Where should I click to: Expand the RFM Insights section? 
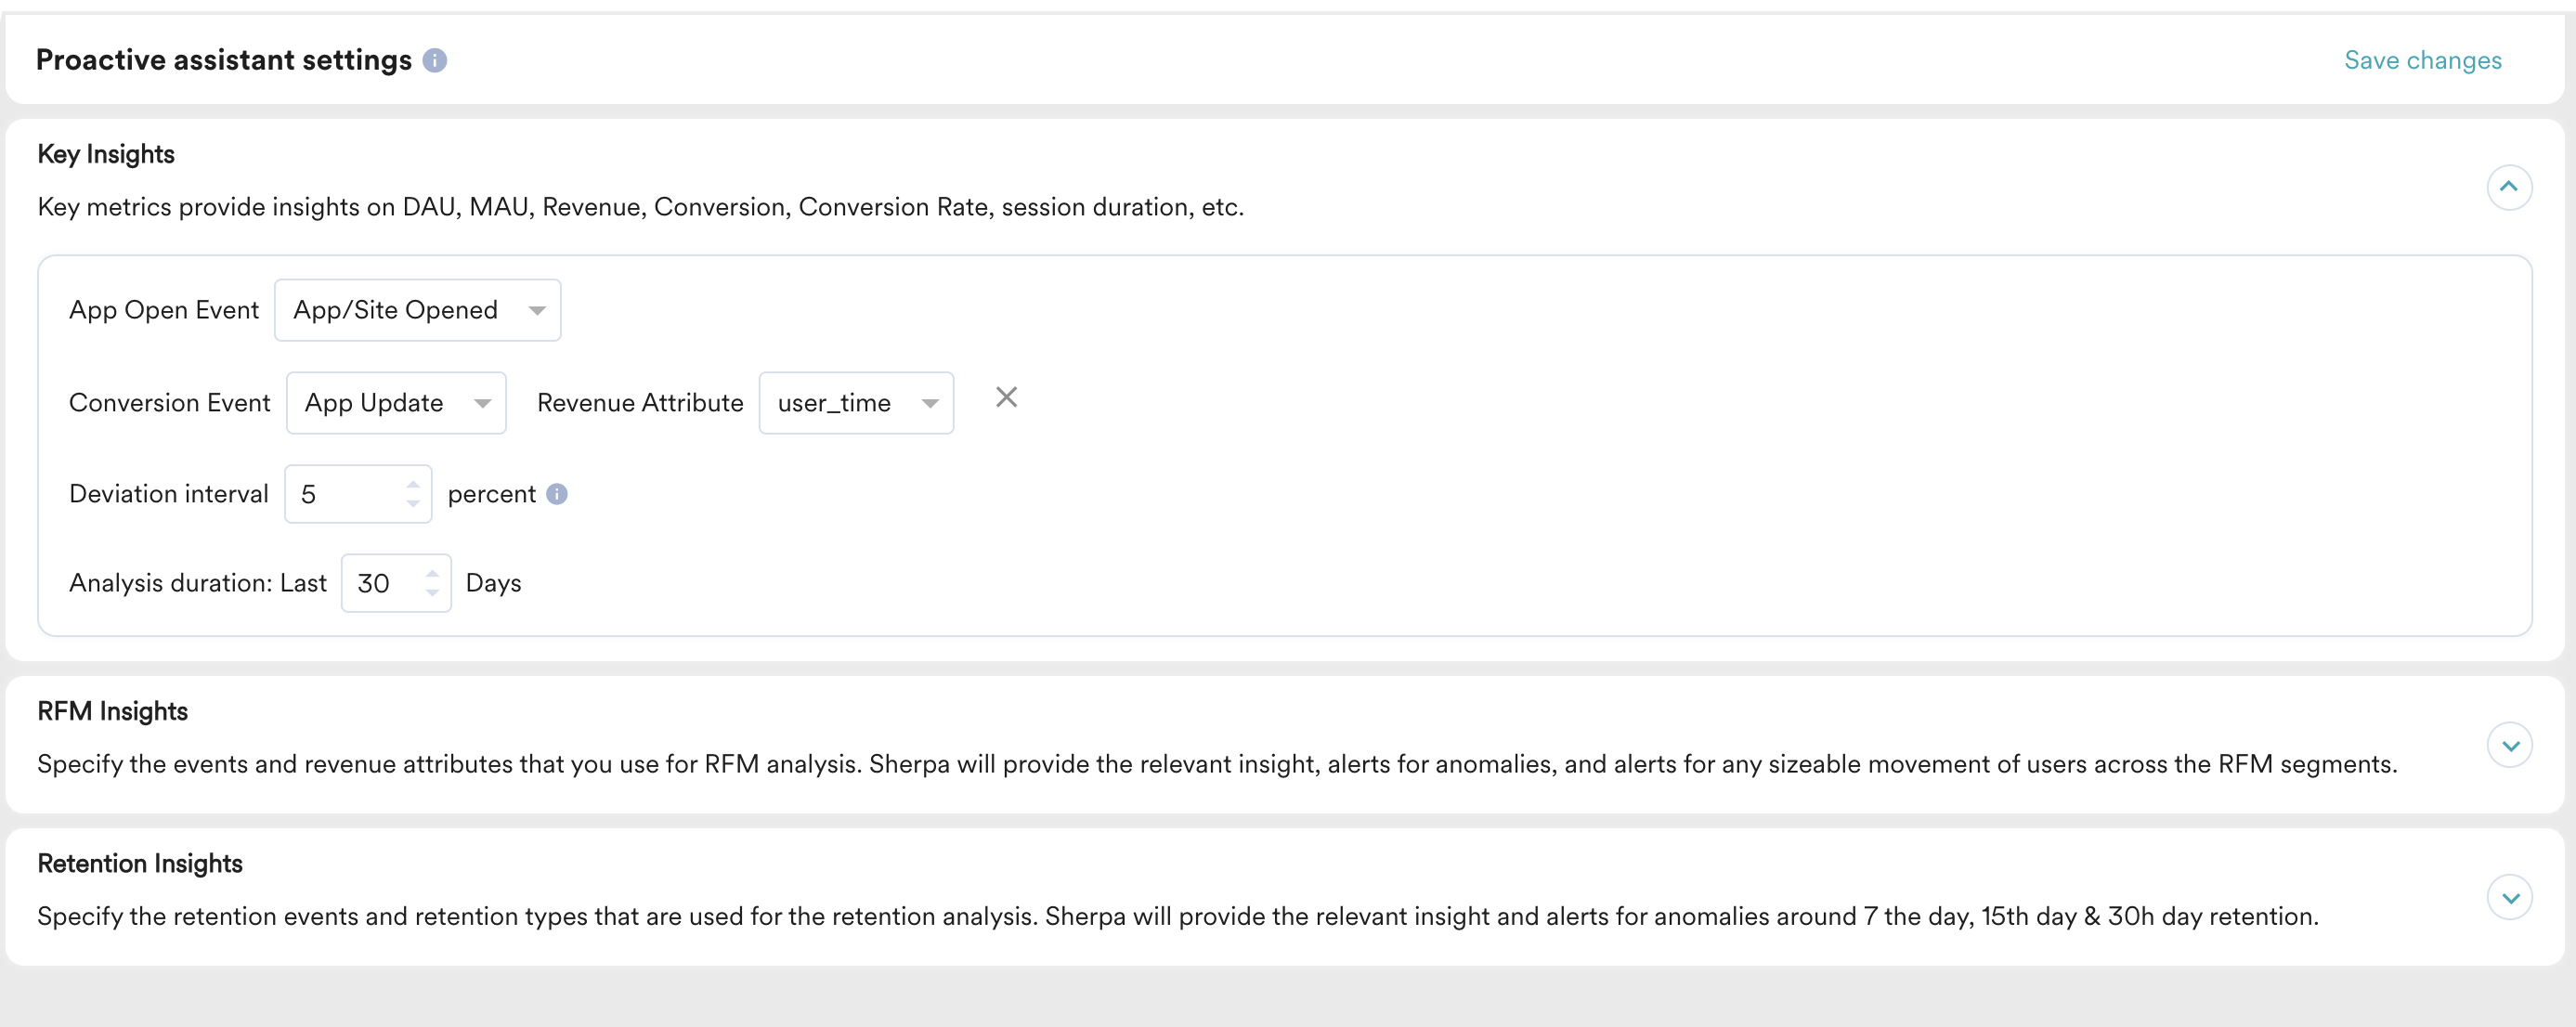[2508, 745]
